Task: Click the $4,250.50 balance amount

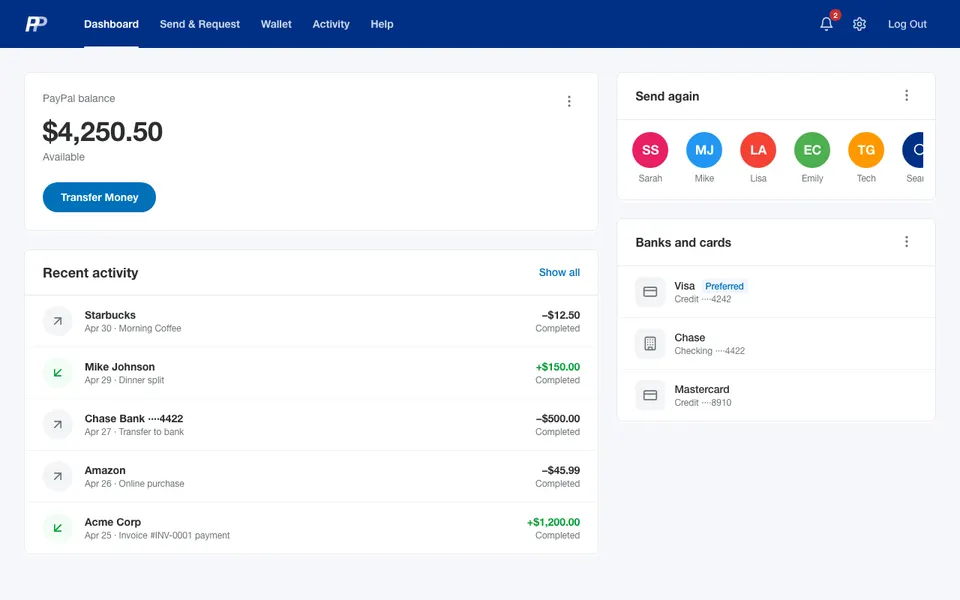Action: click(x=102, y=132)
